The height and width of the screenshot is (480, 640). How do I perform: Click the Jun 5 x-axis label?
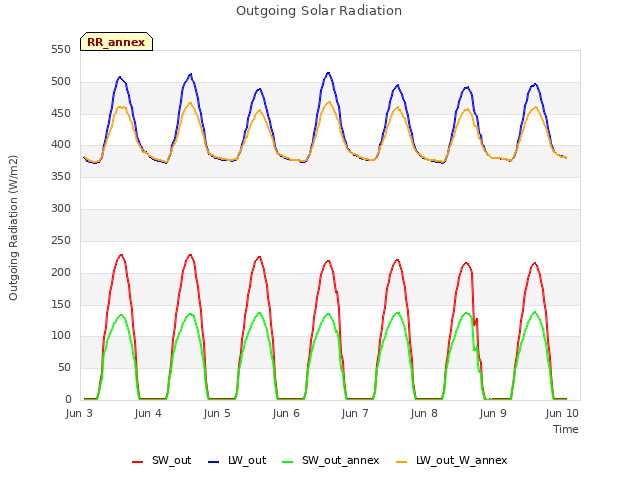(217, 413)
